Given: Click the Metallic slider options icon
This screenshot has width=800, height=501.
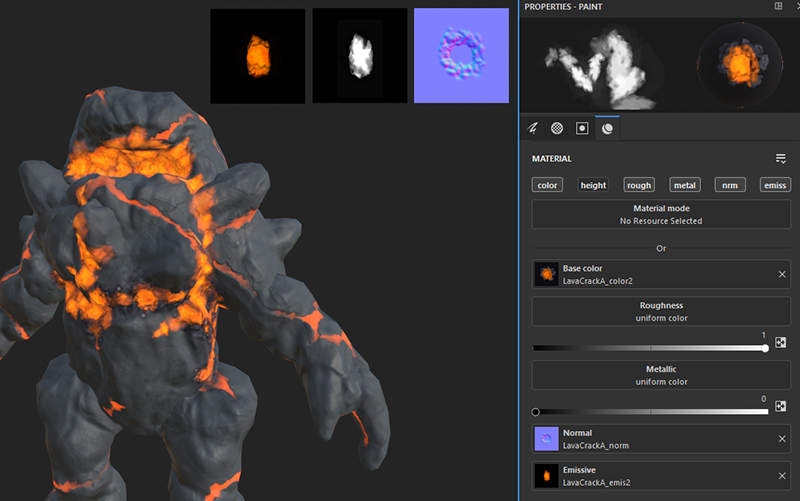Looking at the screenshot, I should 781,406.
